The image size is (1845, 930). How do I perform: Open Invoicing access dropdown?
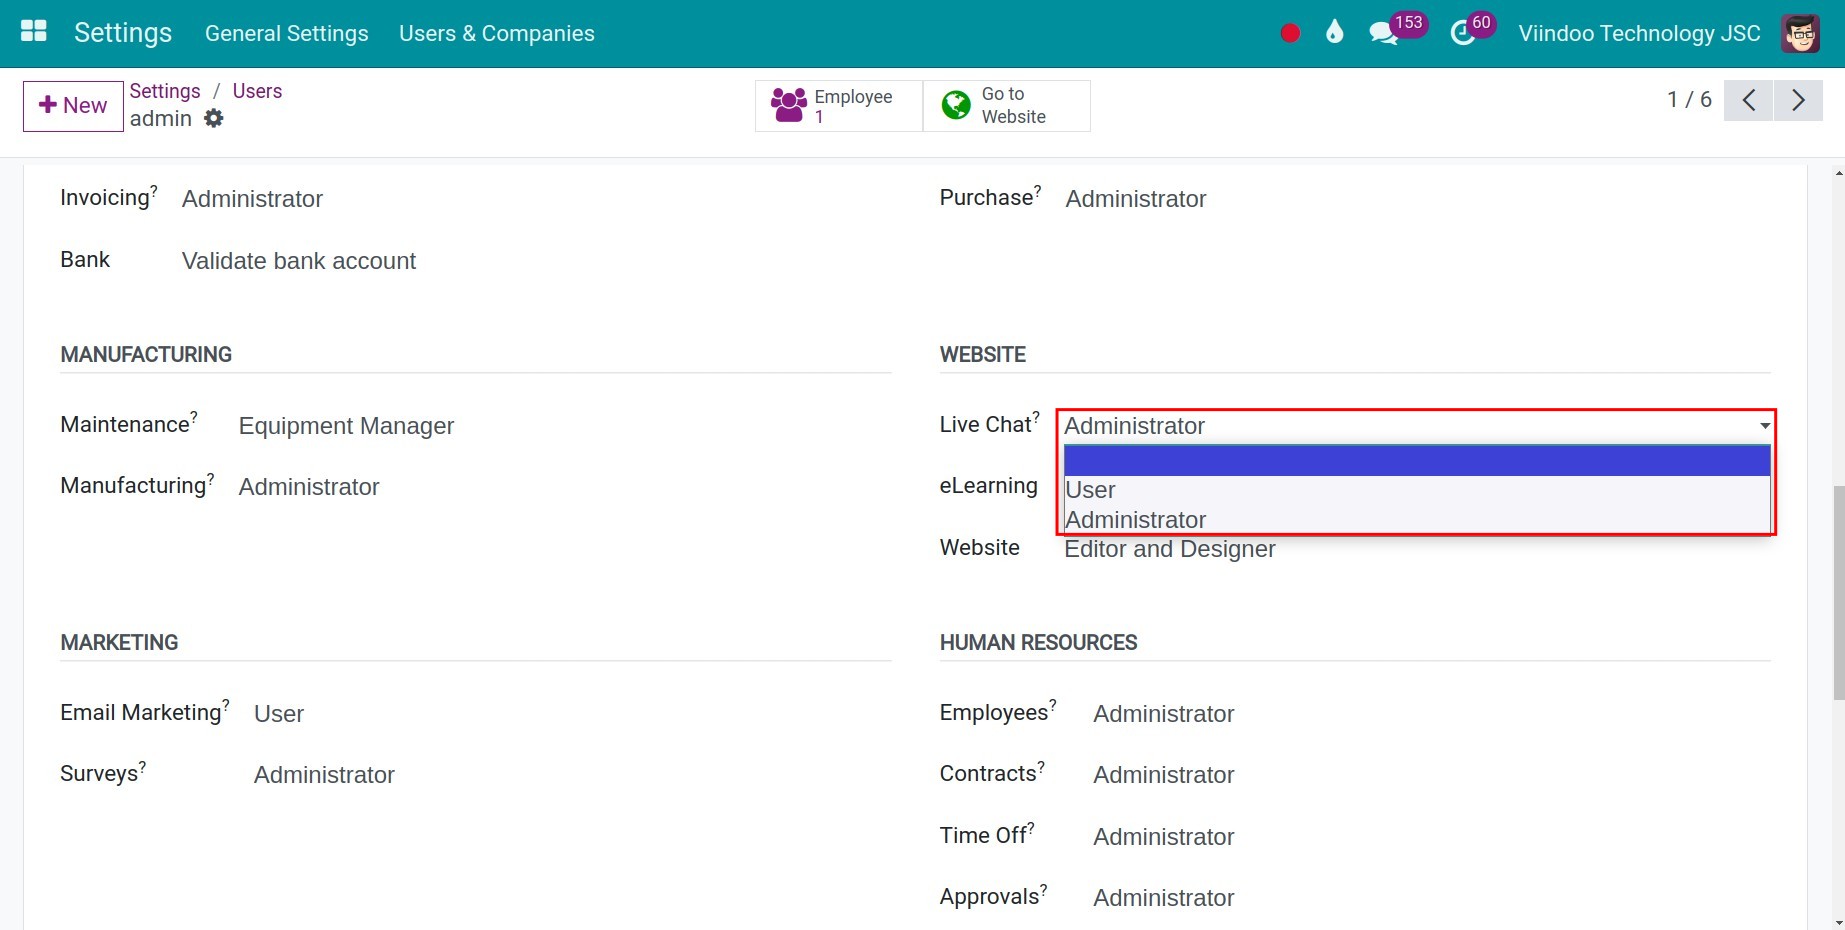coord(536,199)
